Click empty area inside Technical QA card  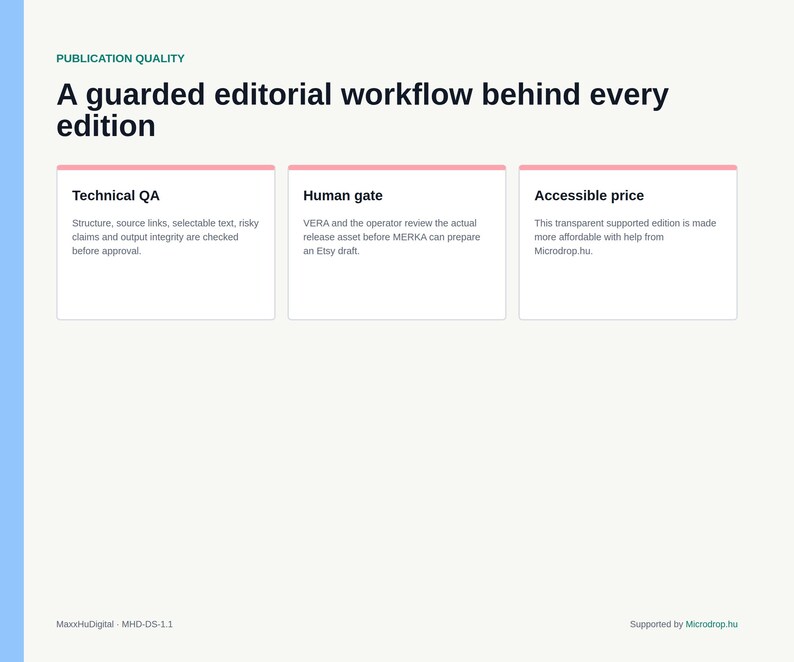(166, 289)
